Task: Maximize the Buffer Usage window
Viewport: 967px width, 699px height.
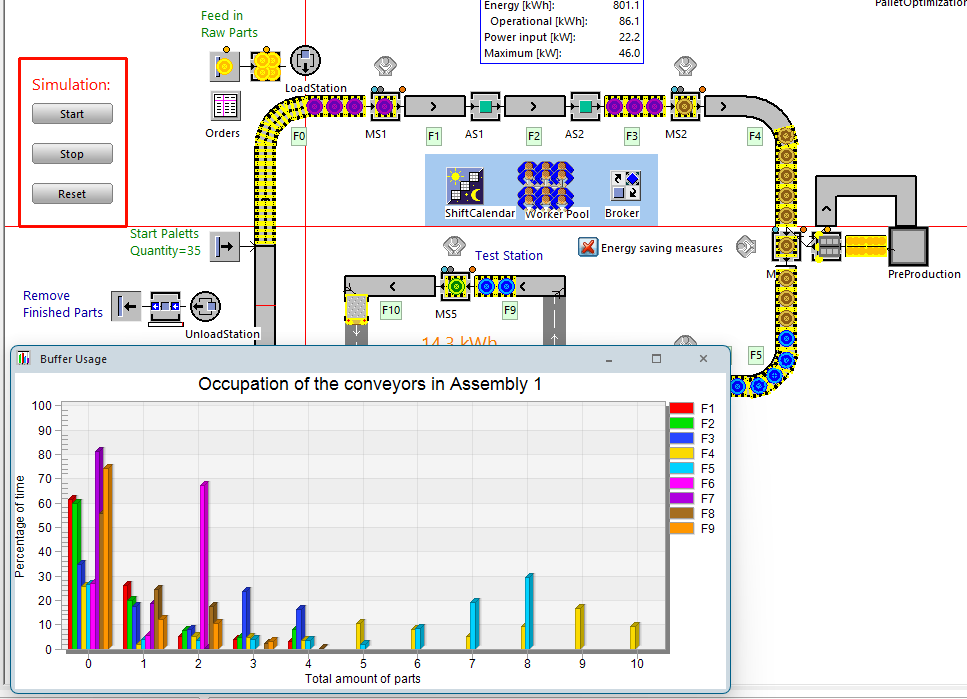Action: [x=657, y=358]
